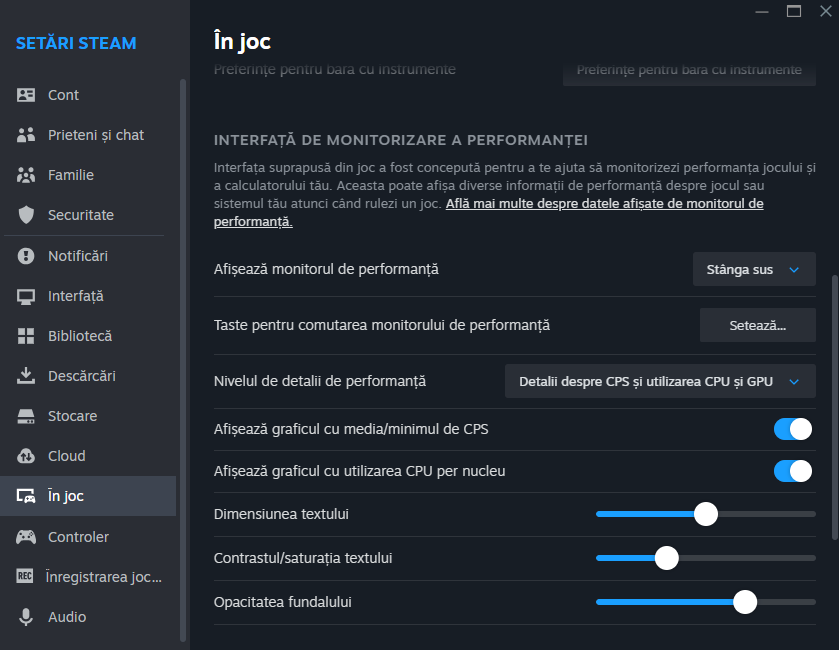Screen dimensions: 839x650
Task: Disable the CPU usage per core graph
Action: [792, 471]
